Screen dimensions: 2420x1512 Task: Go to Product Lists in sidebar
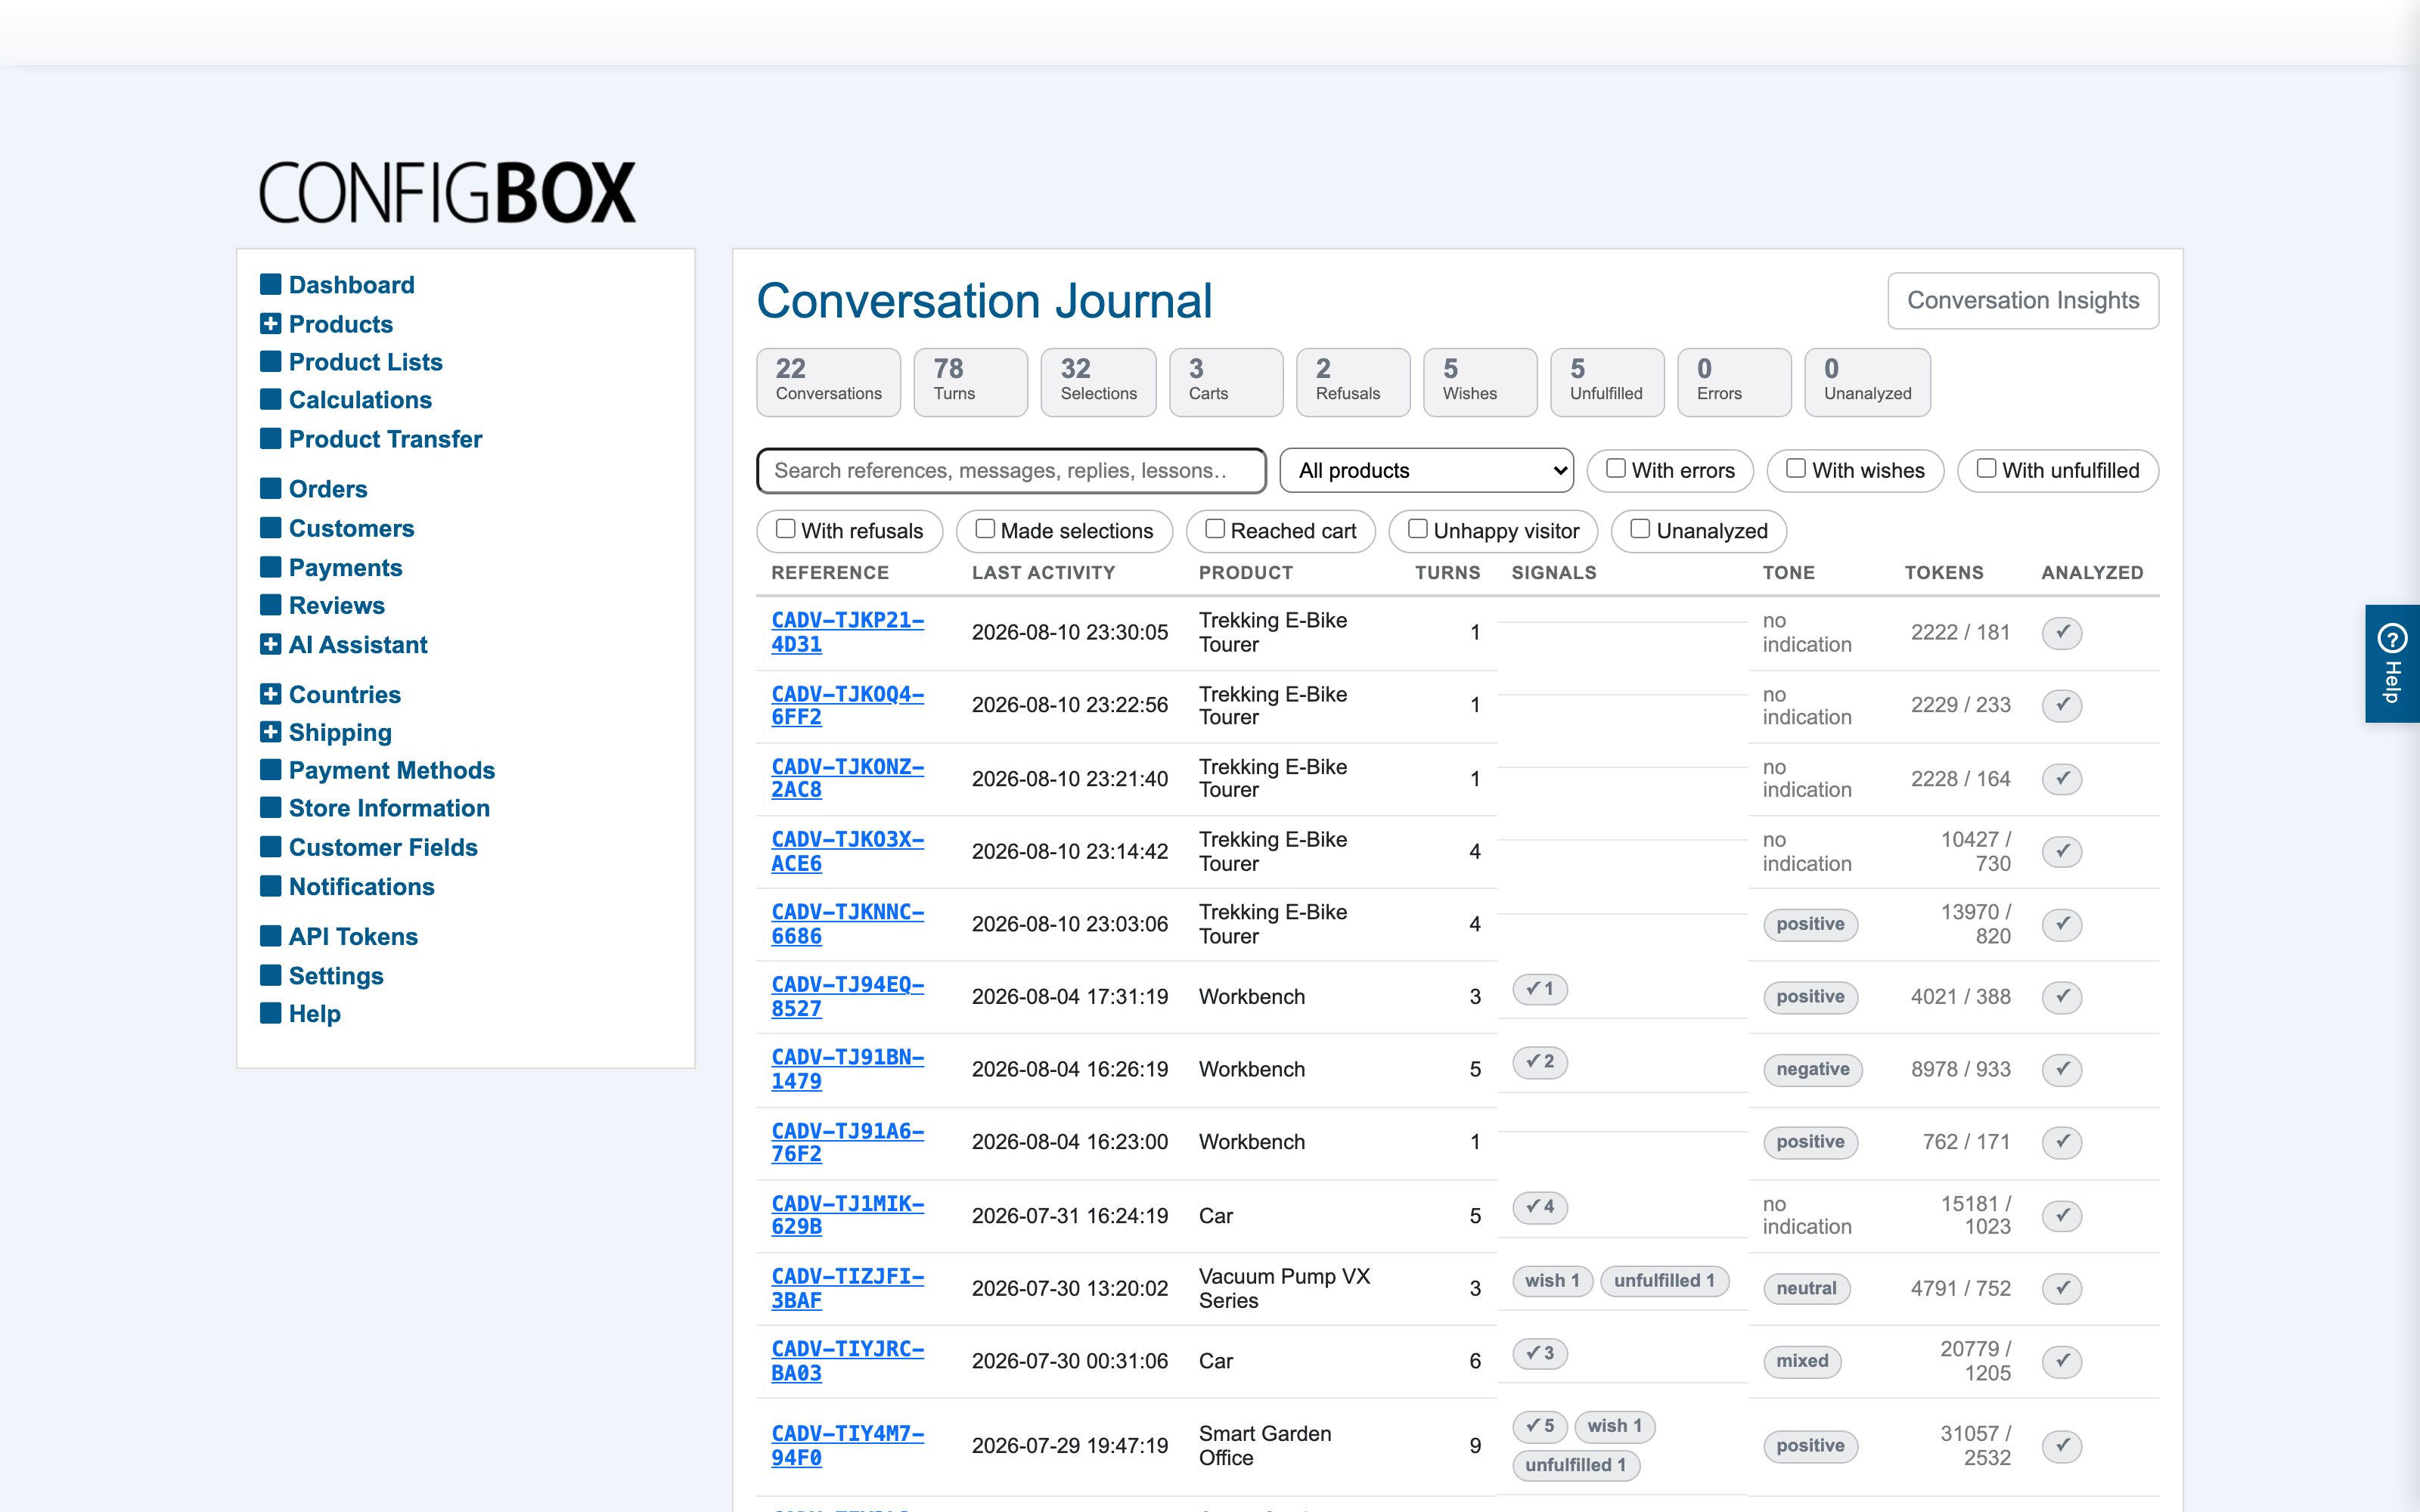click(x=365, y=362)
